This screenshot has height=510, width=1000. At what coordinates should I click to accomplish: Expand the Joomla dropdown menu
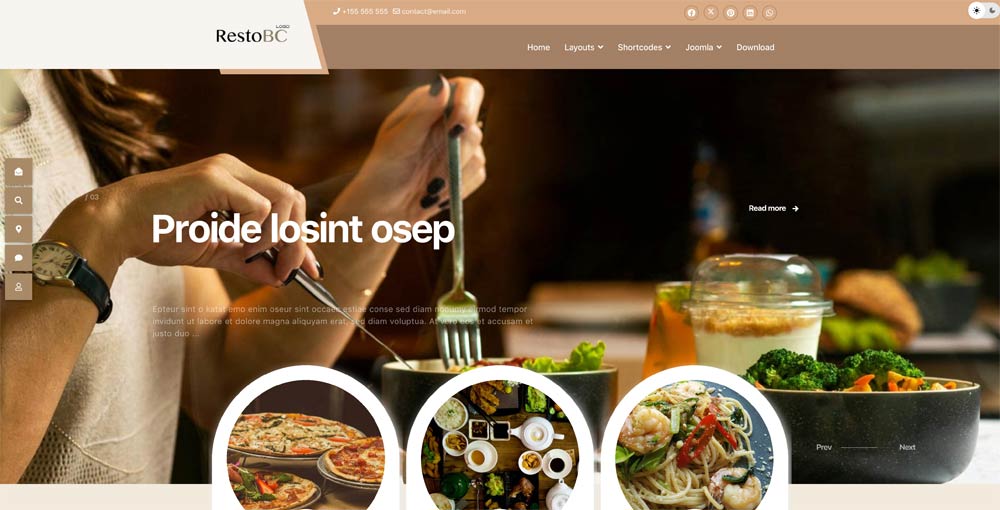[703, 47]
